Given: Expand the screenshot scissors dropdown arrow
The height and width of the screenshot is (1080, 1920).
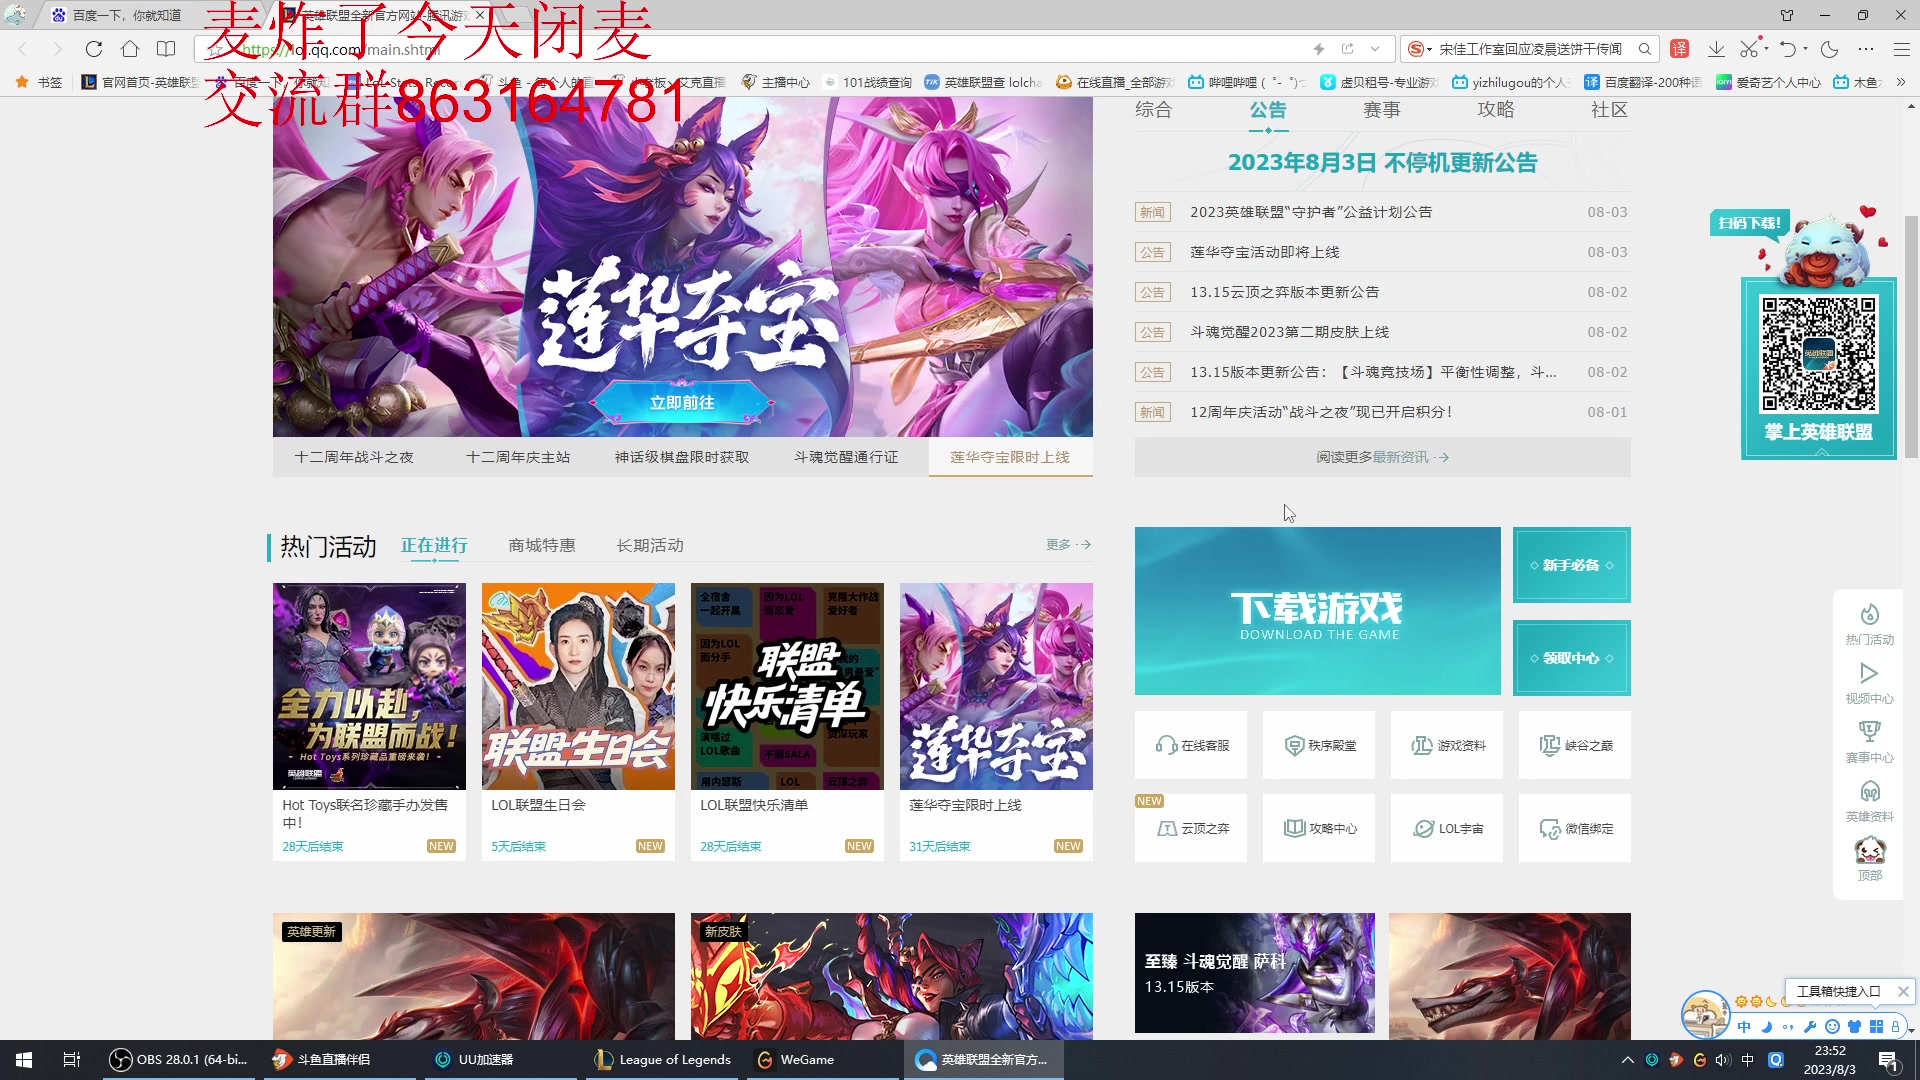Looking at the screenshot, I should click(x=1766, y=48).
